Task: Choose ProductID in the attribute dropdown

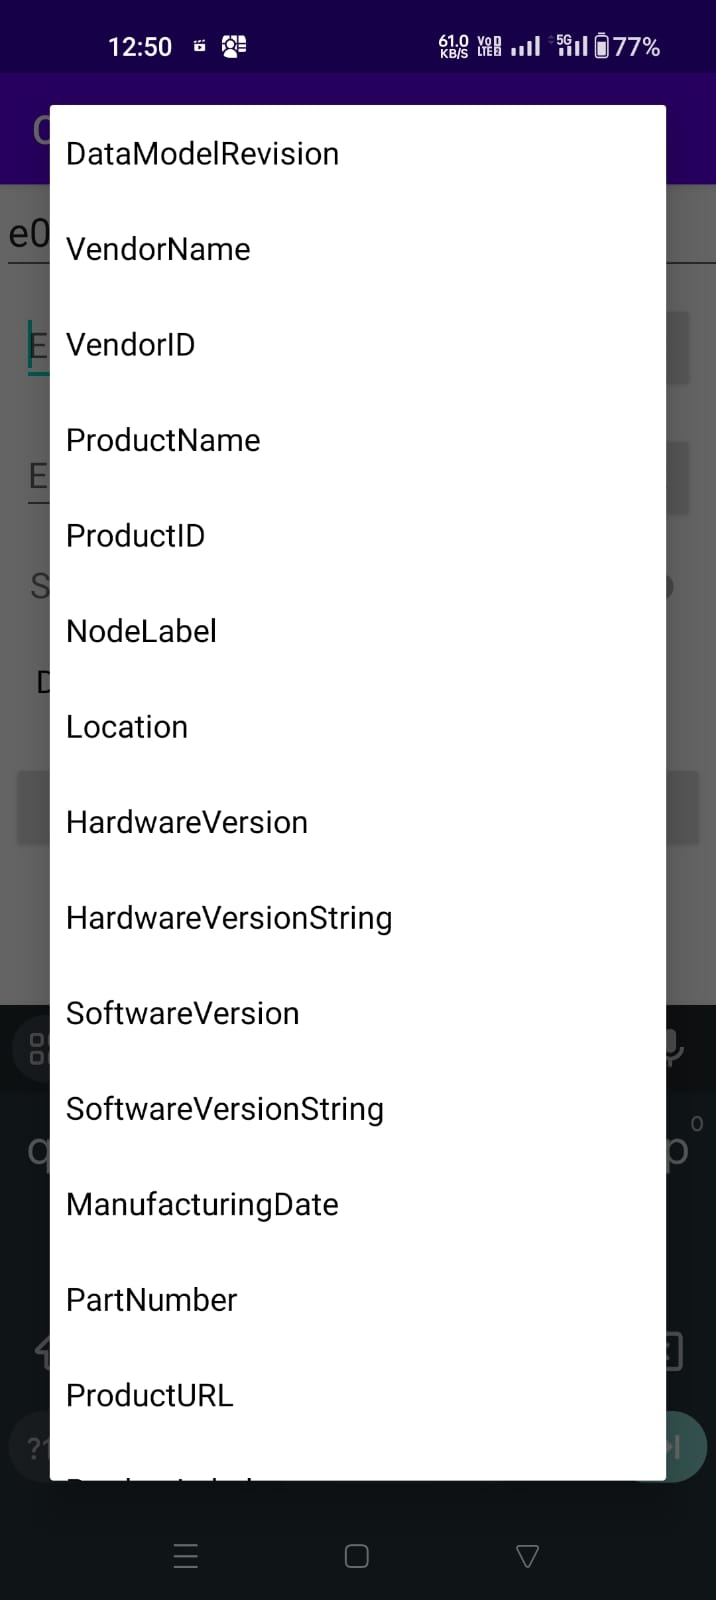Action: (135, 535)
